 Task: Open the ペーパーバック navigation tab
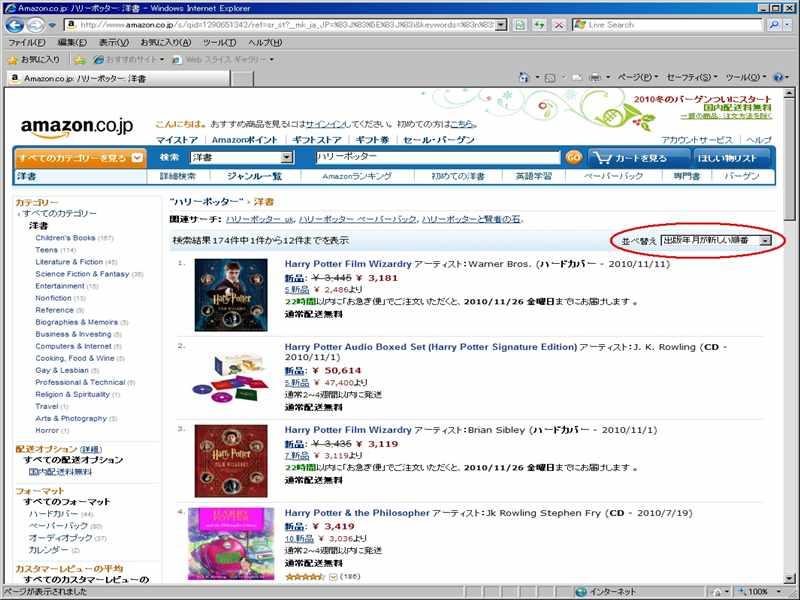pos(613,176)
